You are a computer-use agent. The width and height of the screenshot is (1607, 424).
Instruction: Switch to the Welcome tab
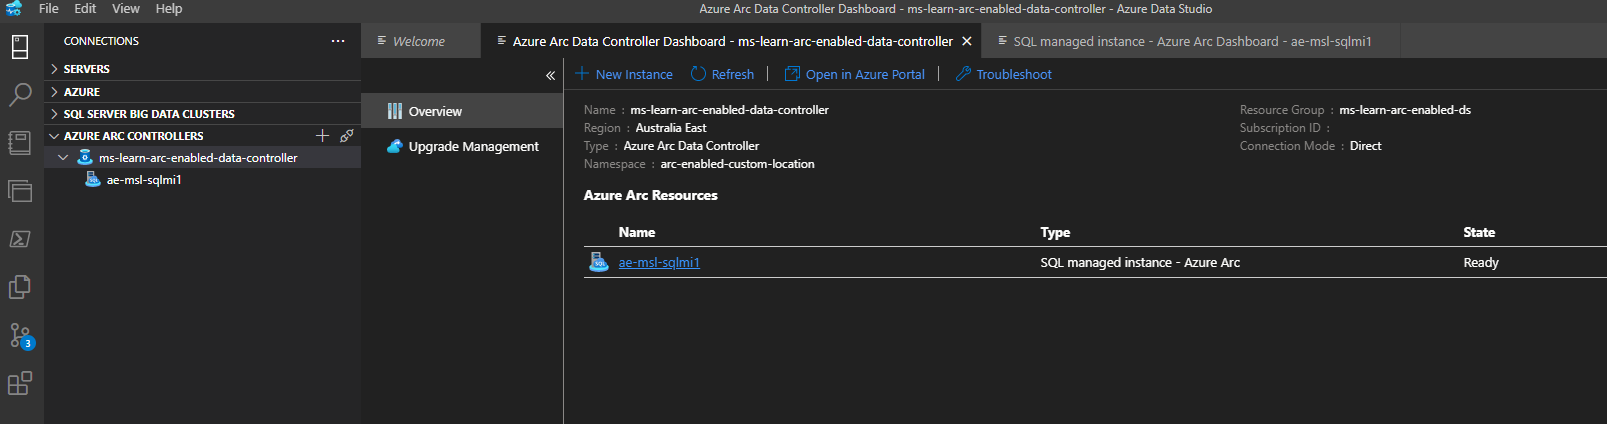coord(420,41)
